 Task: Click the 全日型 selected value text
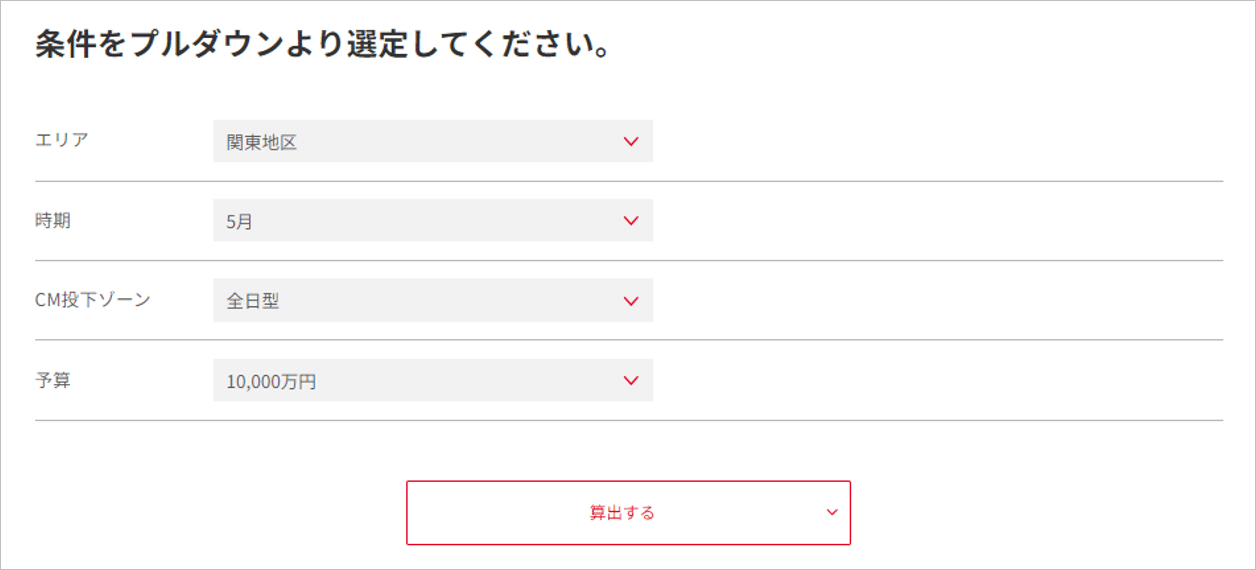coord(253,302)
